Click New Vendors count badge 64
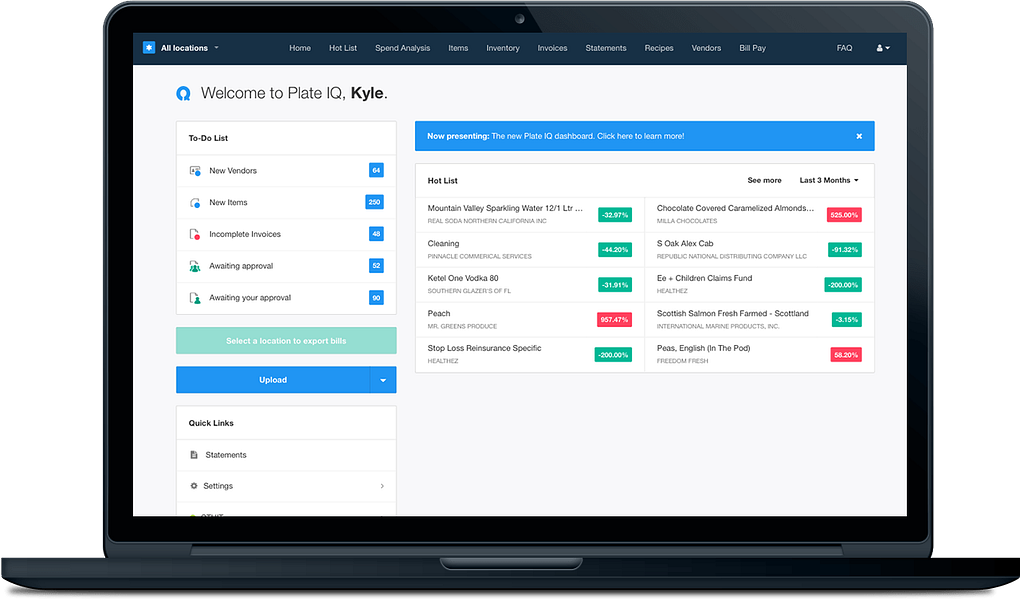 pos(376,170)
